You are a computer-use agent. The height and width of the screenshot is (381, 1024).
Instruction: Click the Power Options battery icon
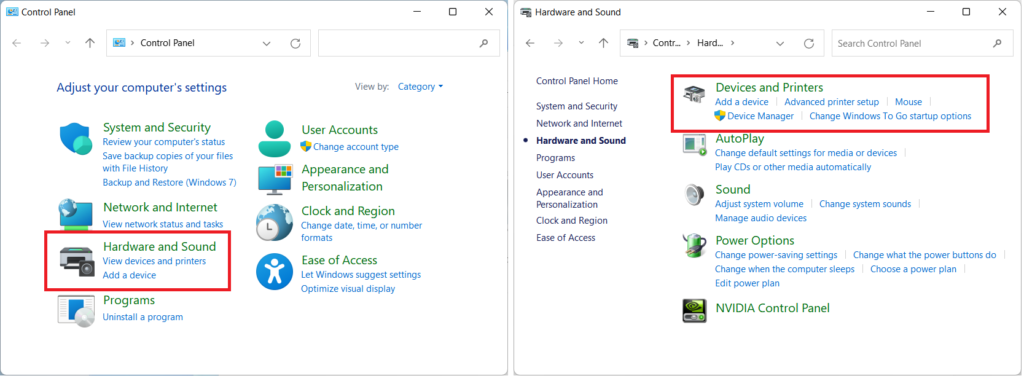click(x=694, y=246)
